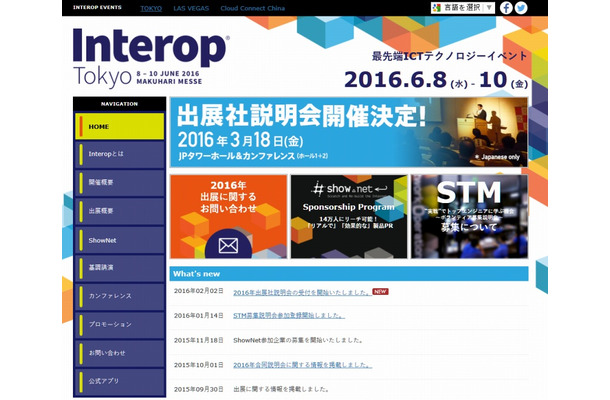Open Cloud Connect China link

[x=252, y=8]
